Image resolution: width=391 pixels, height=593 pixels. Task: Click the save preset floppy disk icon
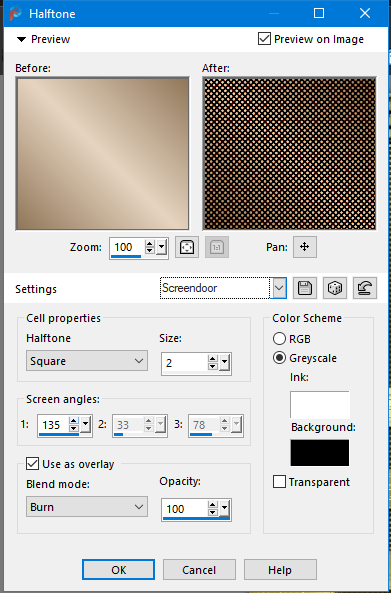305,288
